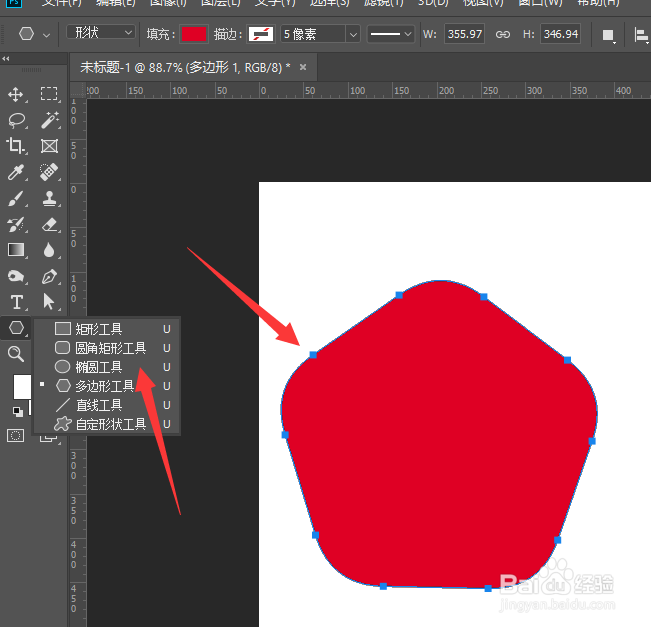
Task: Click the stroke (描边) swatch
Action: 261,34
